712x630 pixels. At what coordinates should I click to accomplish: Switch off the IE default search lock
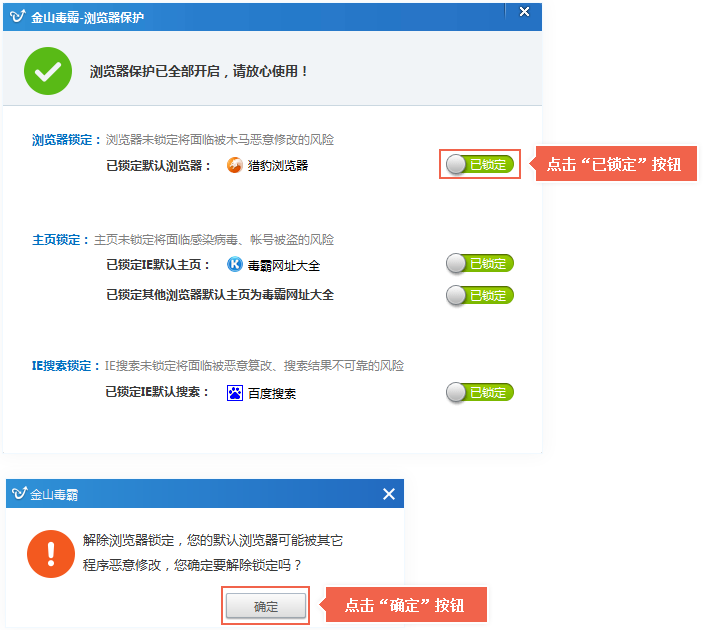[480, 392]
